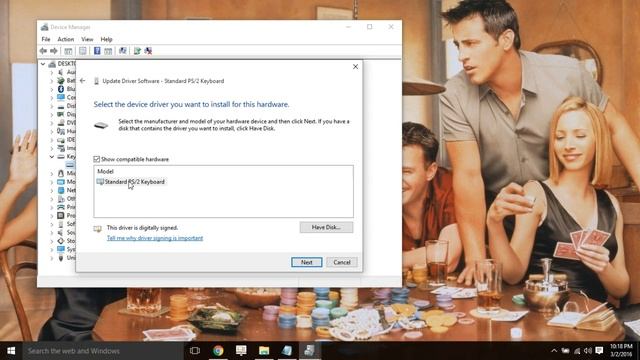Screen dimensions: 640x360
Task: Expand the Network adapters tree node
Action: (x=52, y=190)
